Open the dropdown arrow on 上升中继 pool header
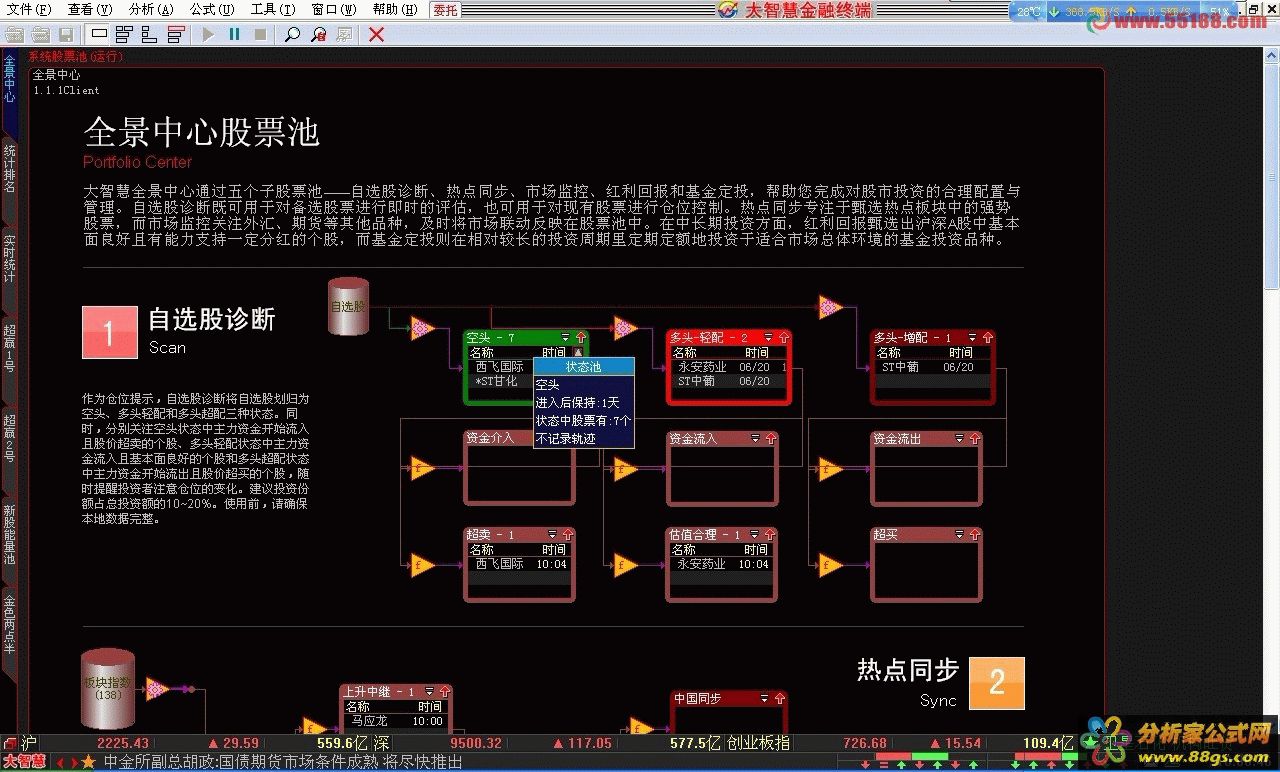The width and height of the screenshot is (1280, 772). [429, 691]
